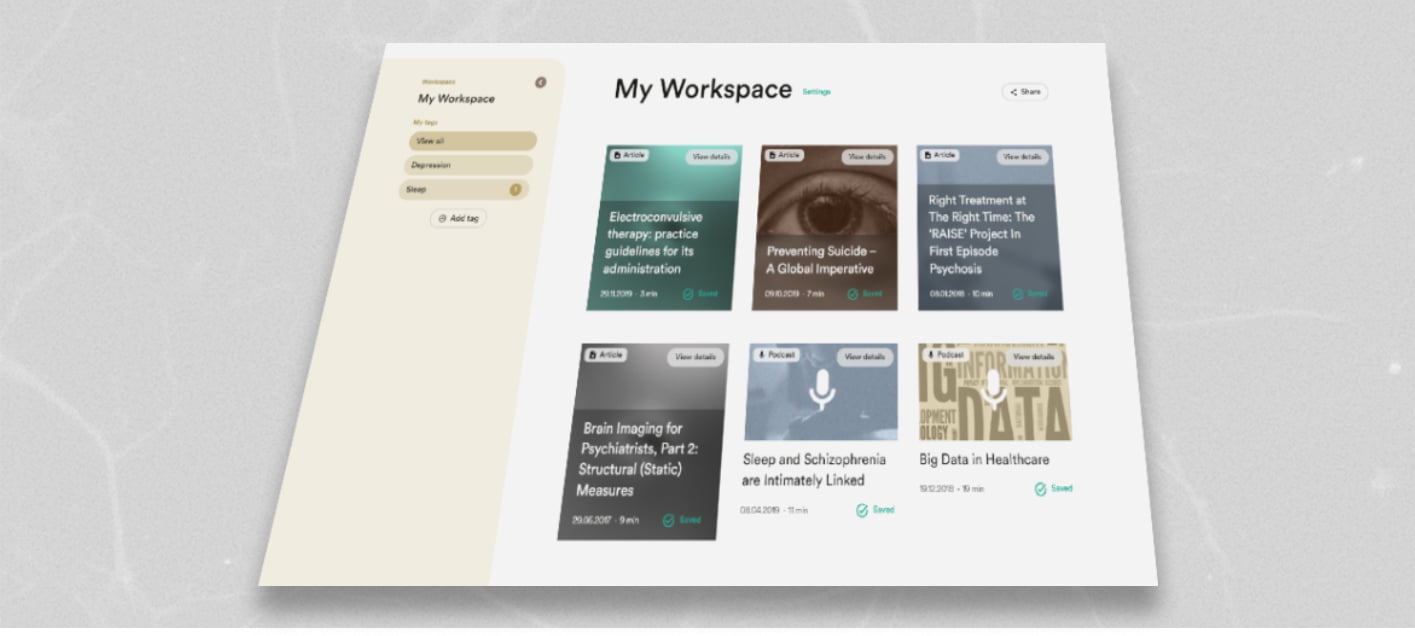
Task: Click the Podcast label on Sleep and Schizophrenia card
Action: [777, 355]
